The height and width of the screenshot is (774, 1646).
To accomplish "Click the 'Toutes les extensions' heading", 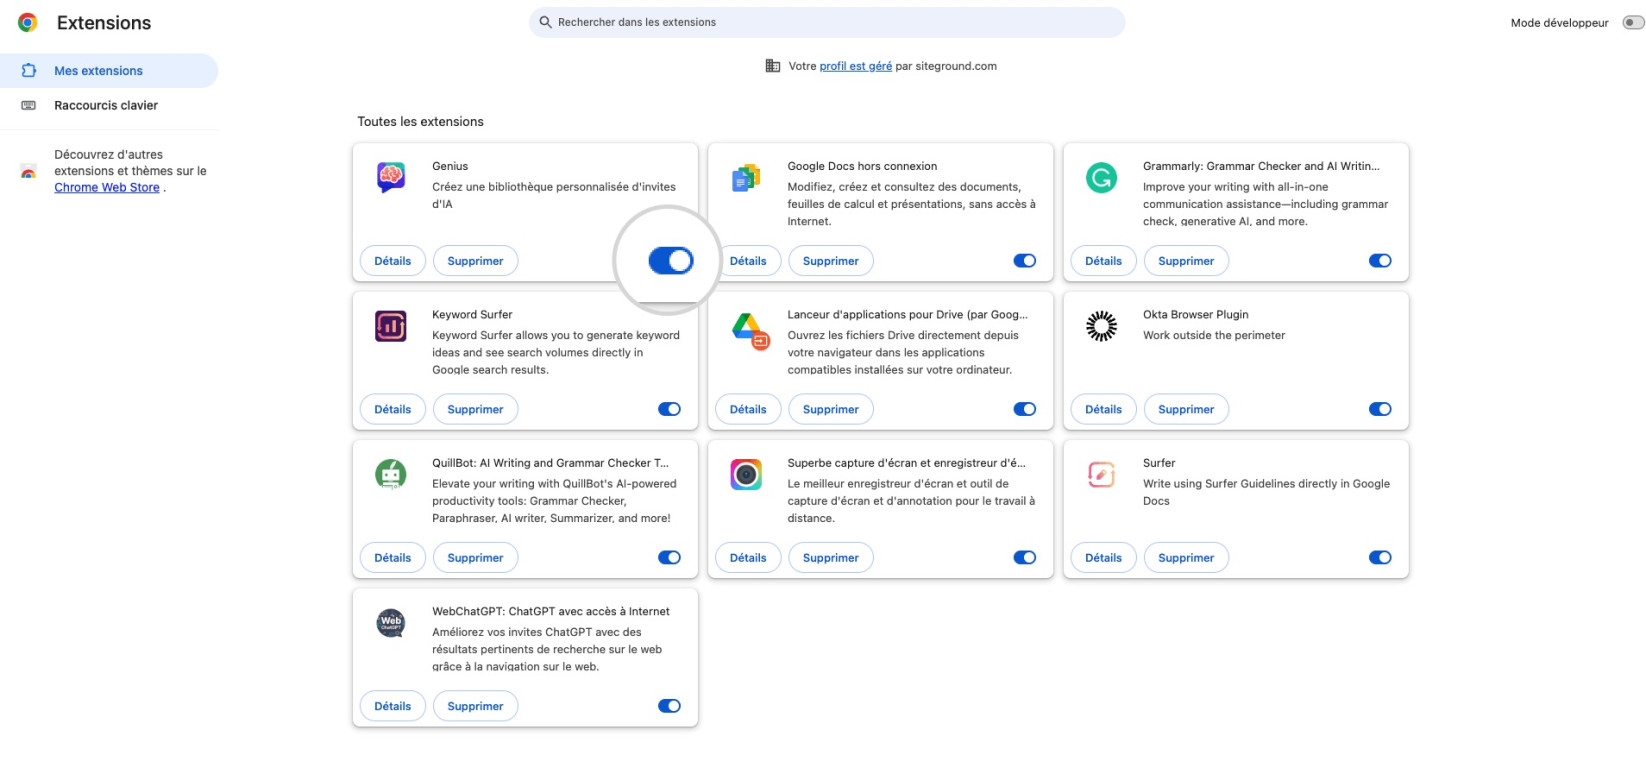I will [x=420, y=122].
